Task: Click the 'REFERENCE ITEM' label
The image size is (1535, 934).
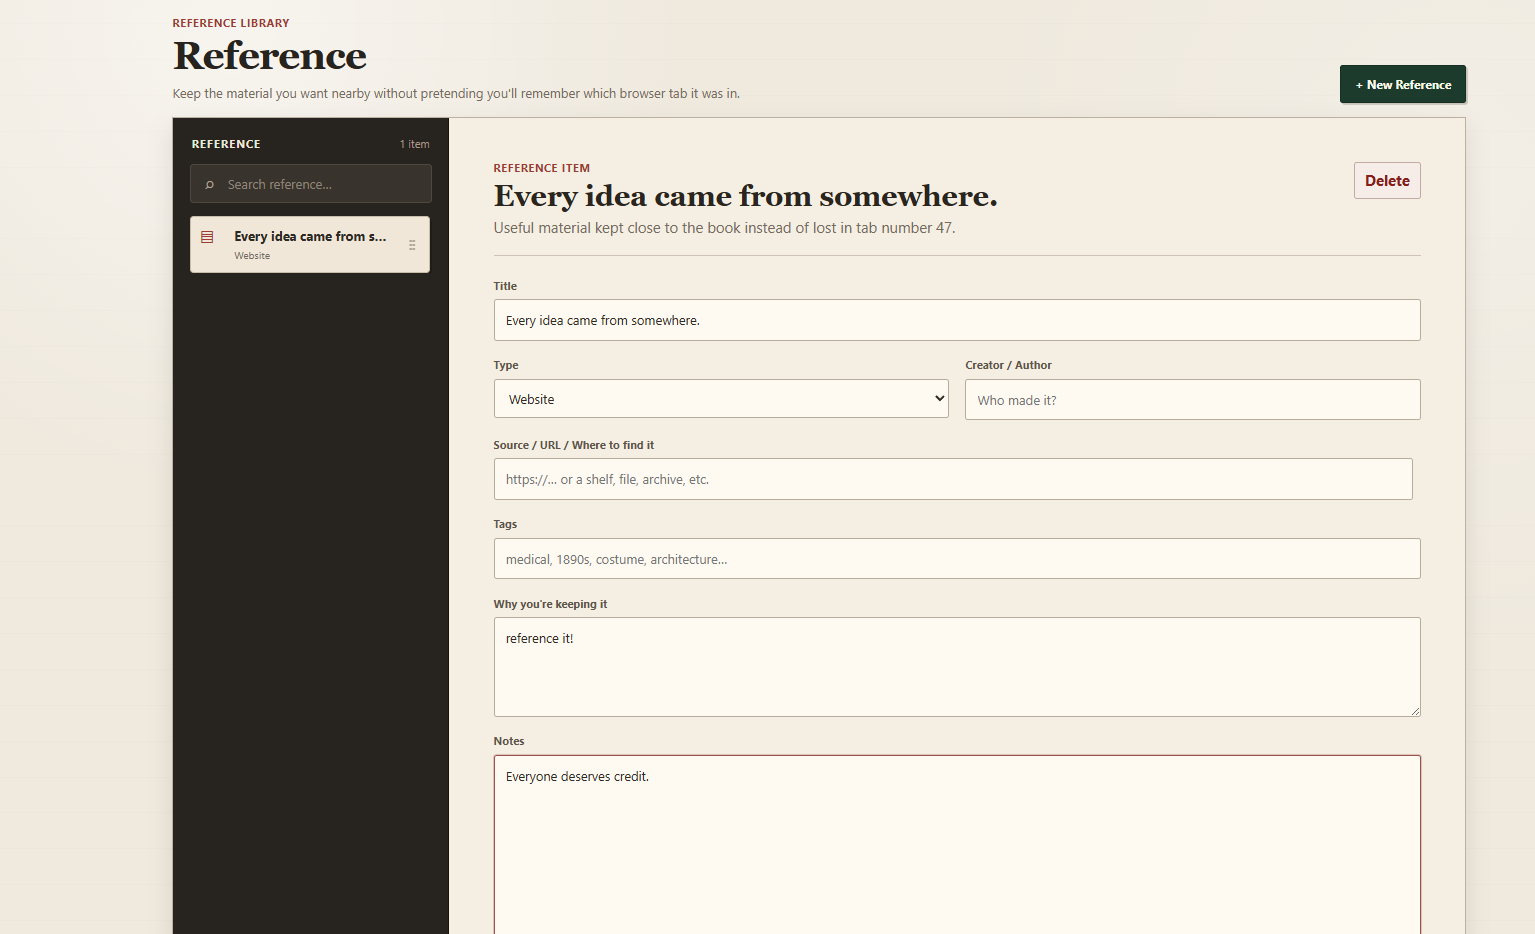Action: (542, 168)
